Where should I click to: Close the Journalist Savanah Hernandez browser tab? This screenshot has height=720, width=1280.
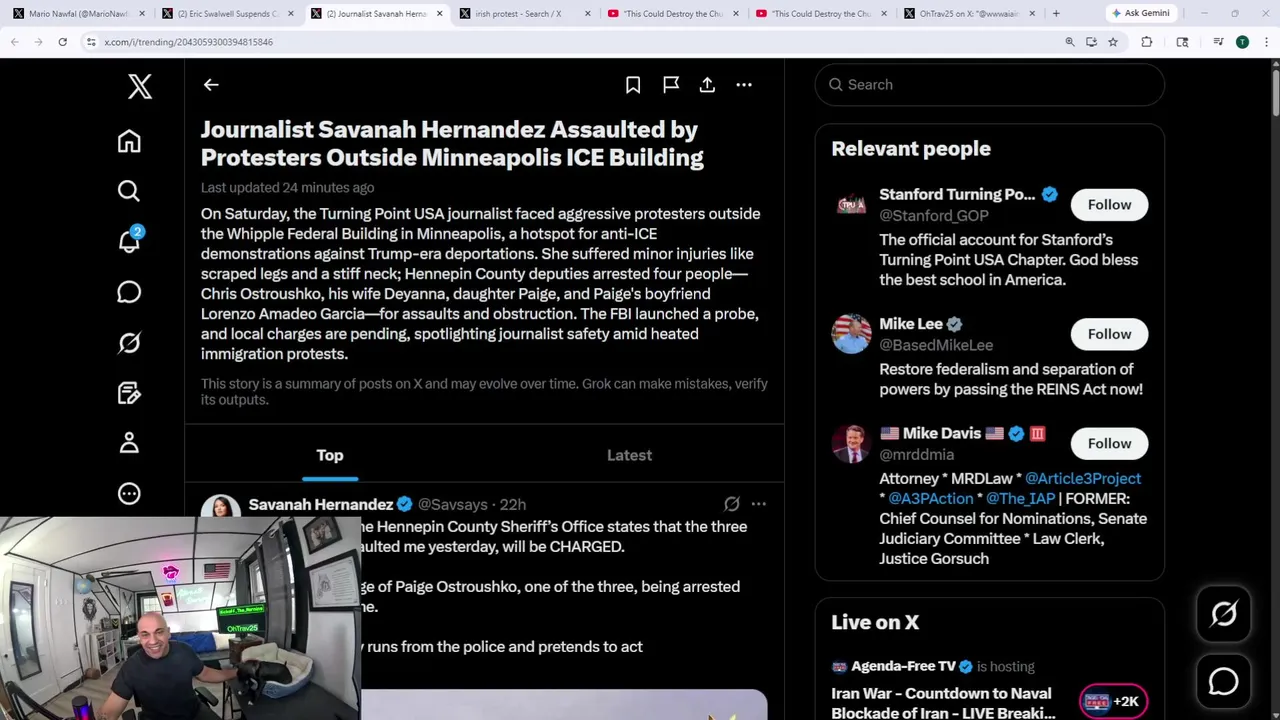(x=439, y=13)
